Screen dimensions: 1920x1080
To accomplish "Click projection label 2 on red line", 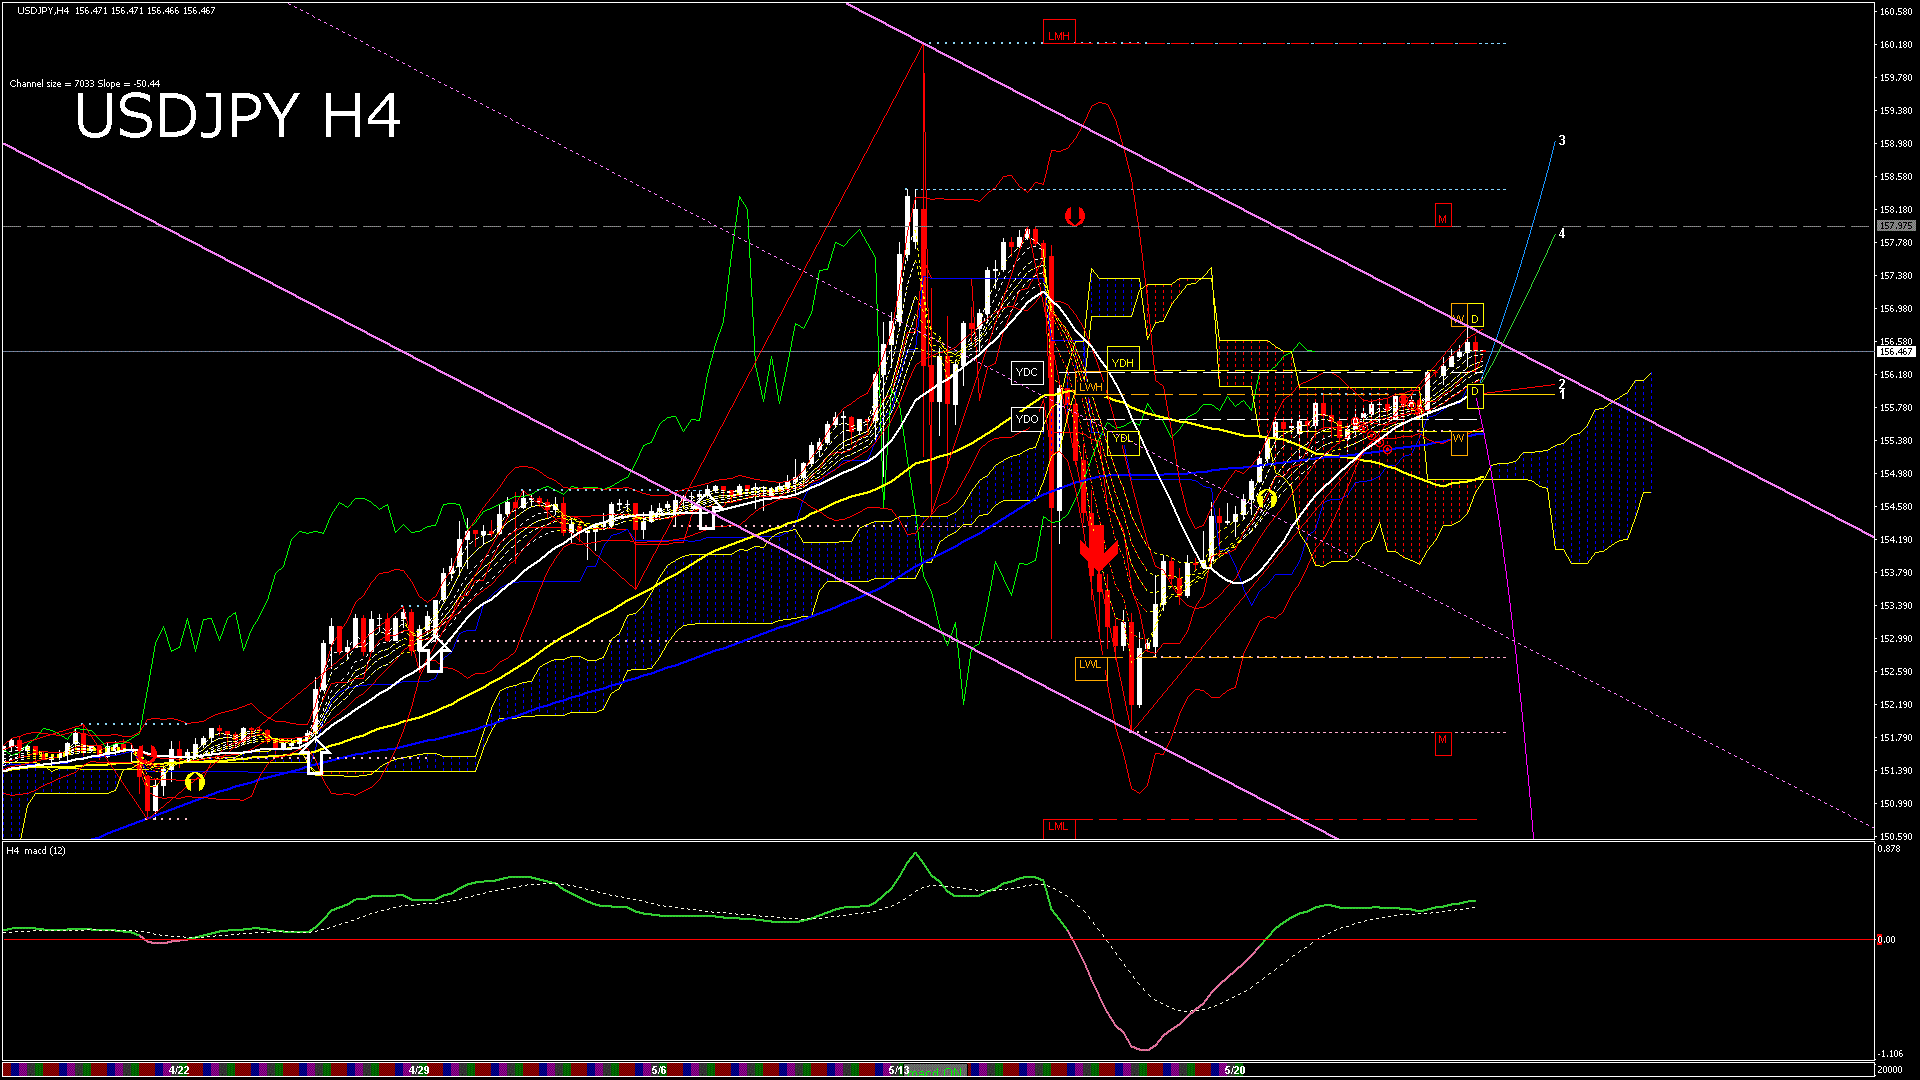I will pyautogui.click(x=1562, y=384).
